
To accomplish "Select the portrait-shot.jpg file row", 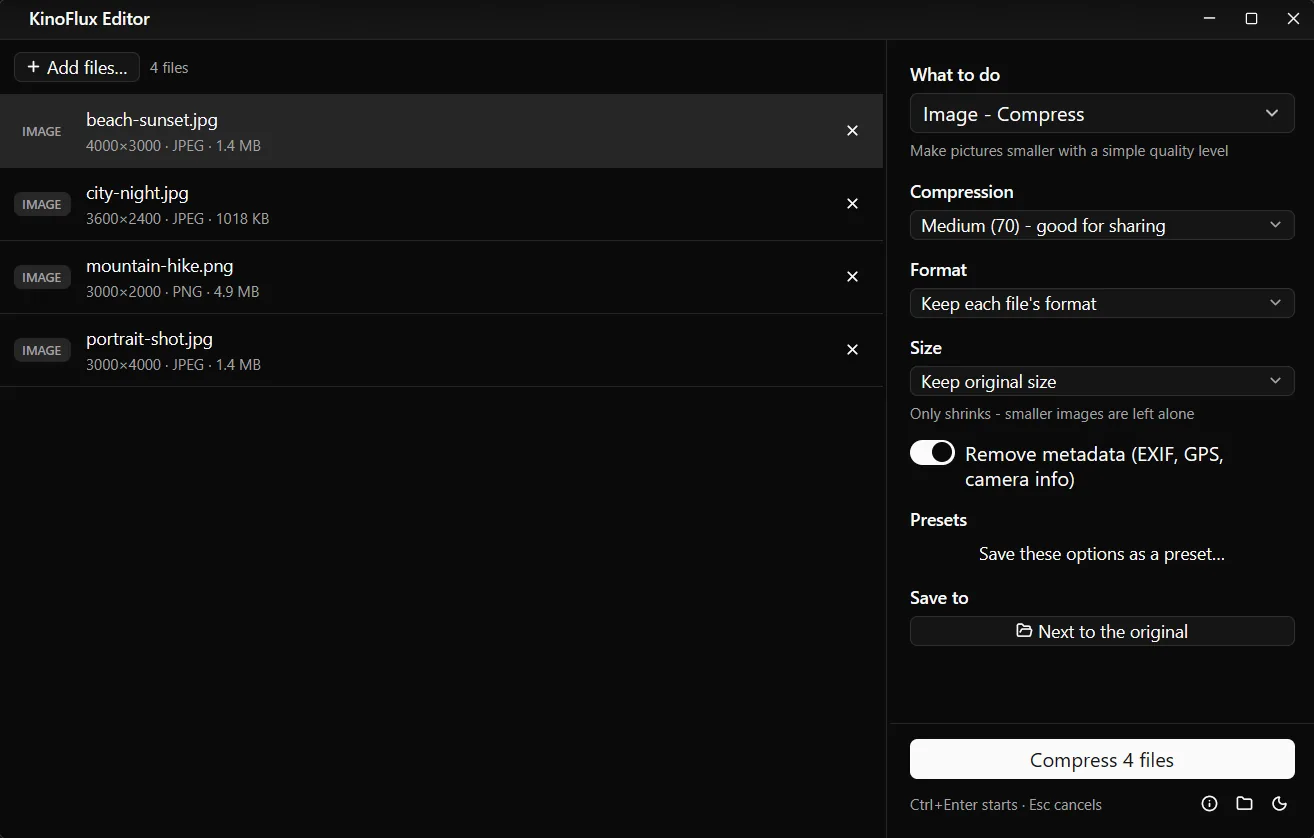I will point(441,351).
